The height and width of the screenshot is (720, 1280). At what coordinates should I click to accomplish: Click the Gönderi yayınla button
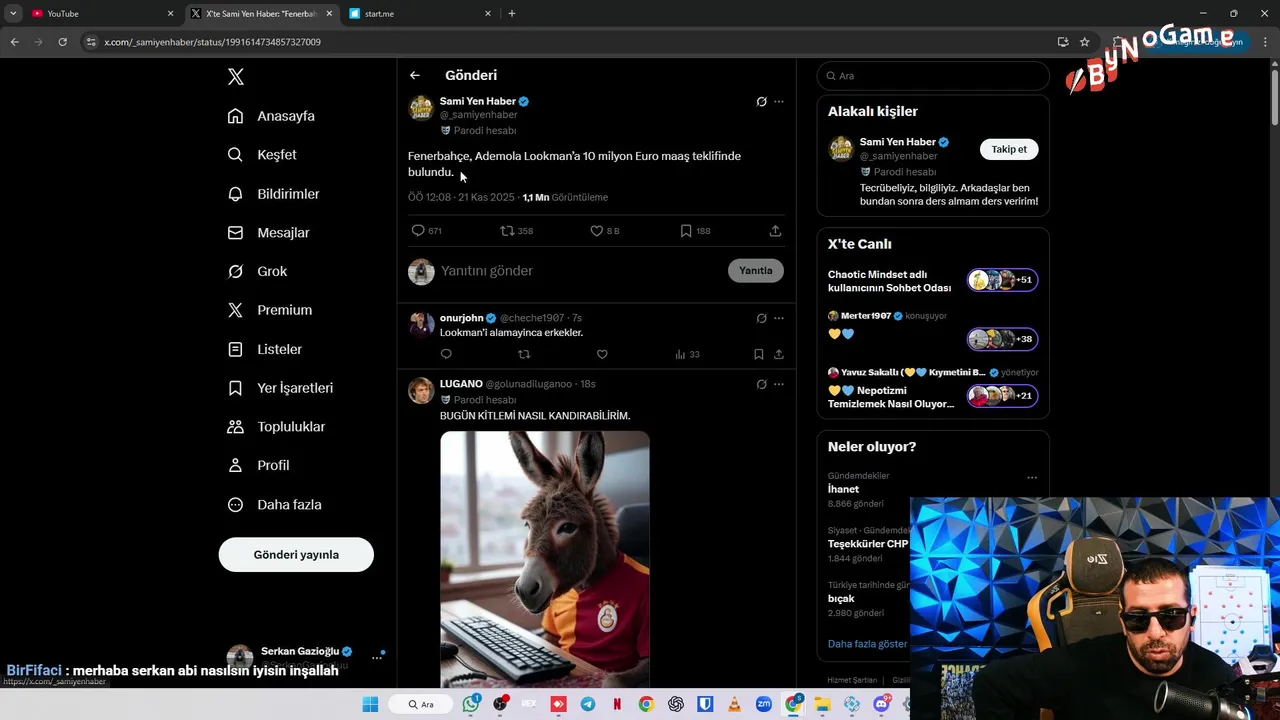[296, 555]
